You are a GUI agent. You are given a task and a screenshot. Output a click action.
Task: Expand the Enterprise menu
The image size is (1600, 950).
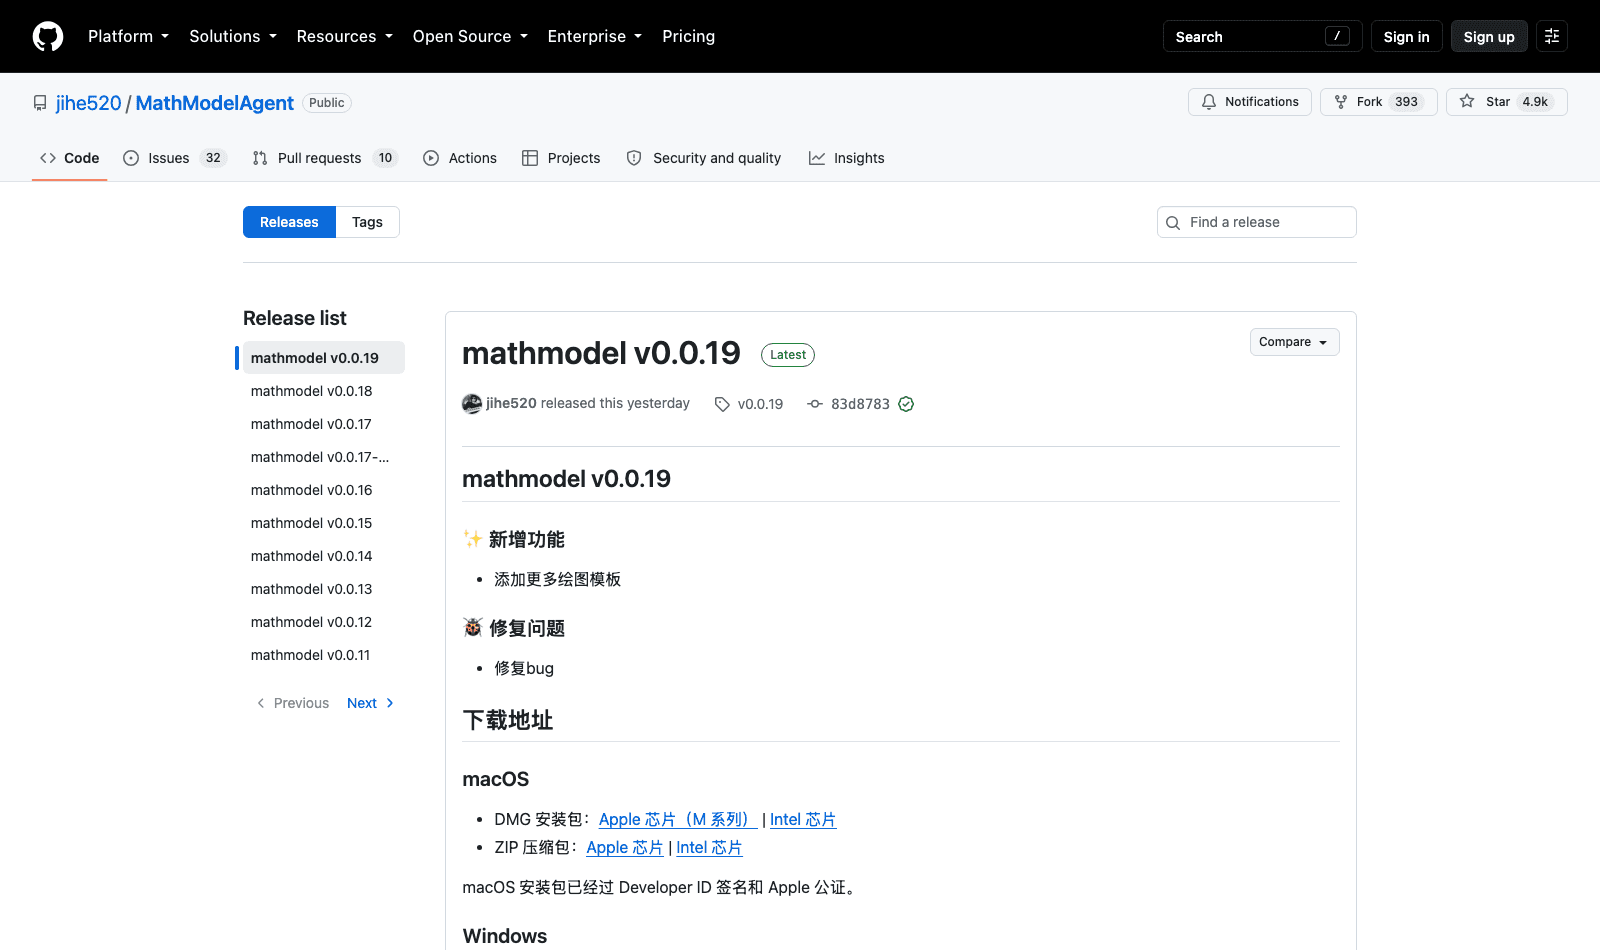click(594, 36)
